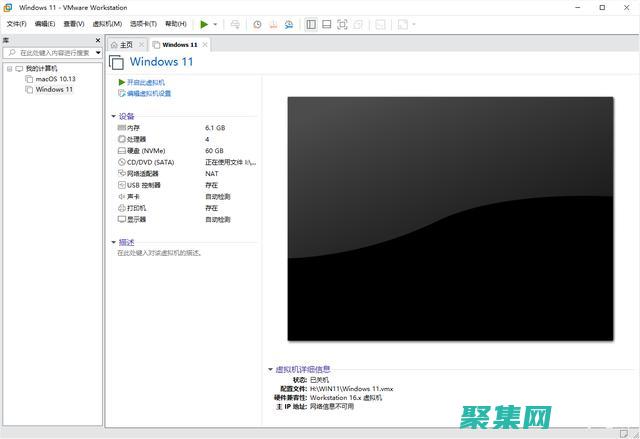Close the Windows 11 tab
The height and width of the screenshot is (439, 640).
click(x=205, y=44)
